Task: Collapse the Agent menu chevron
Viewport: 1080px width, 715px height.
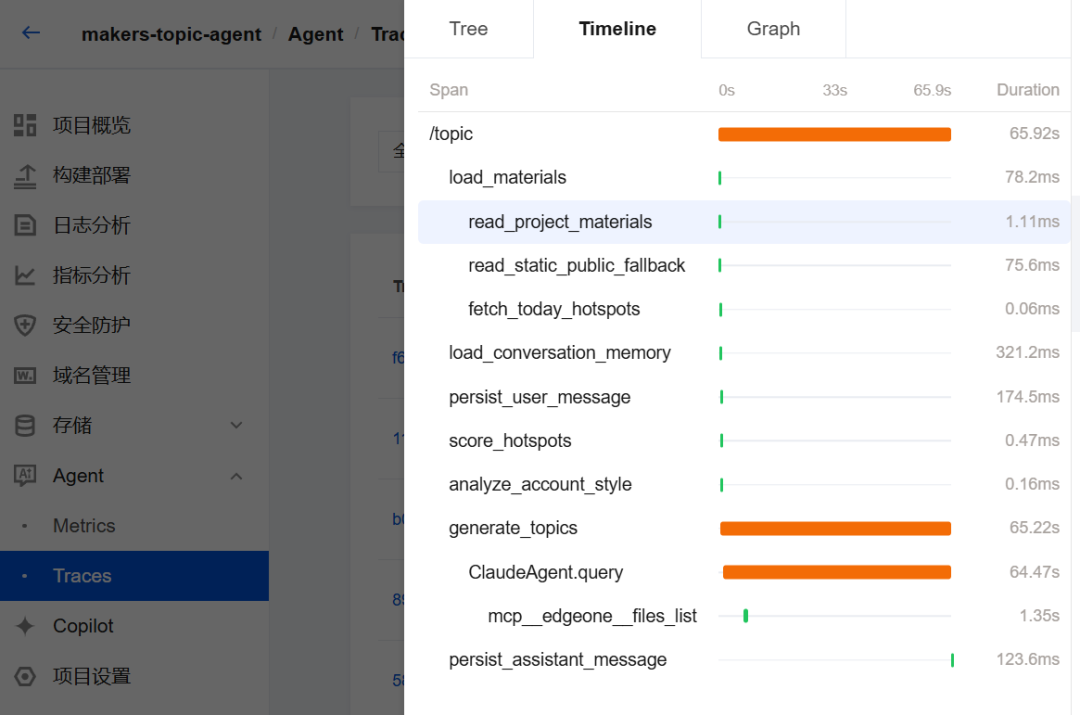Action: tap(236, 476)
